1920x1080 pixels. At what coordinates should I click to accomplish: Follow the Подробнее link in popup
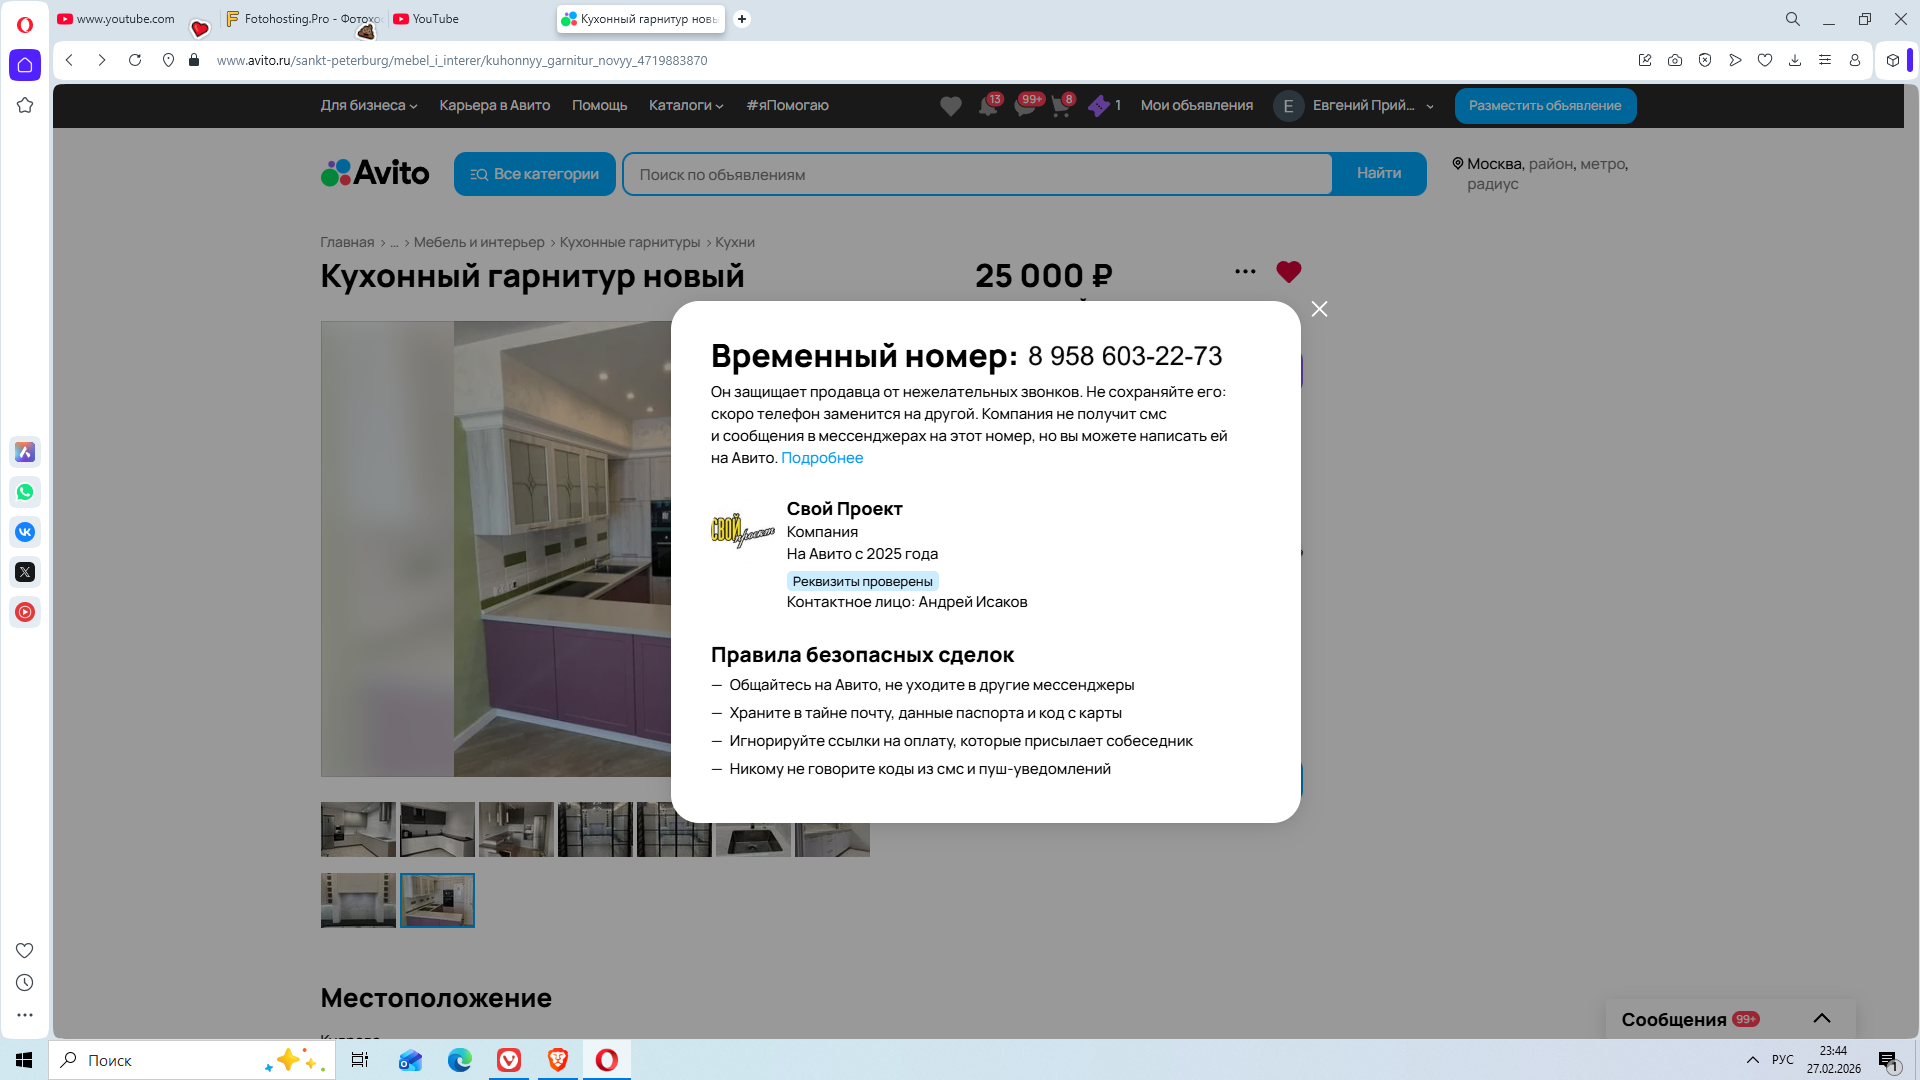point(821,458)
